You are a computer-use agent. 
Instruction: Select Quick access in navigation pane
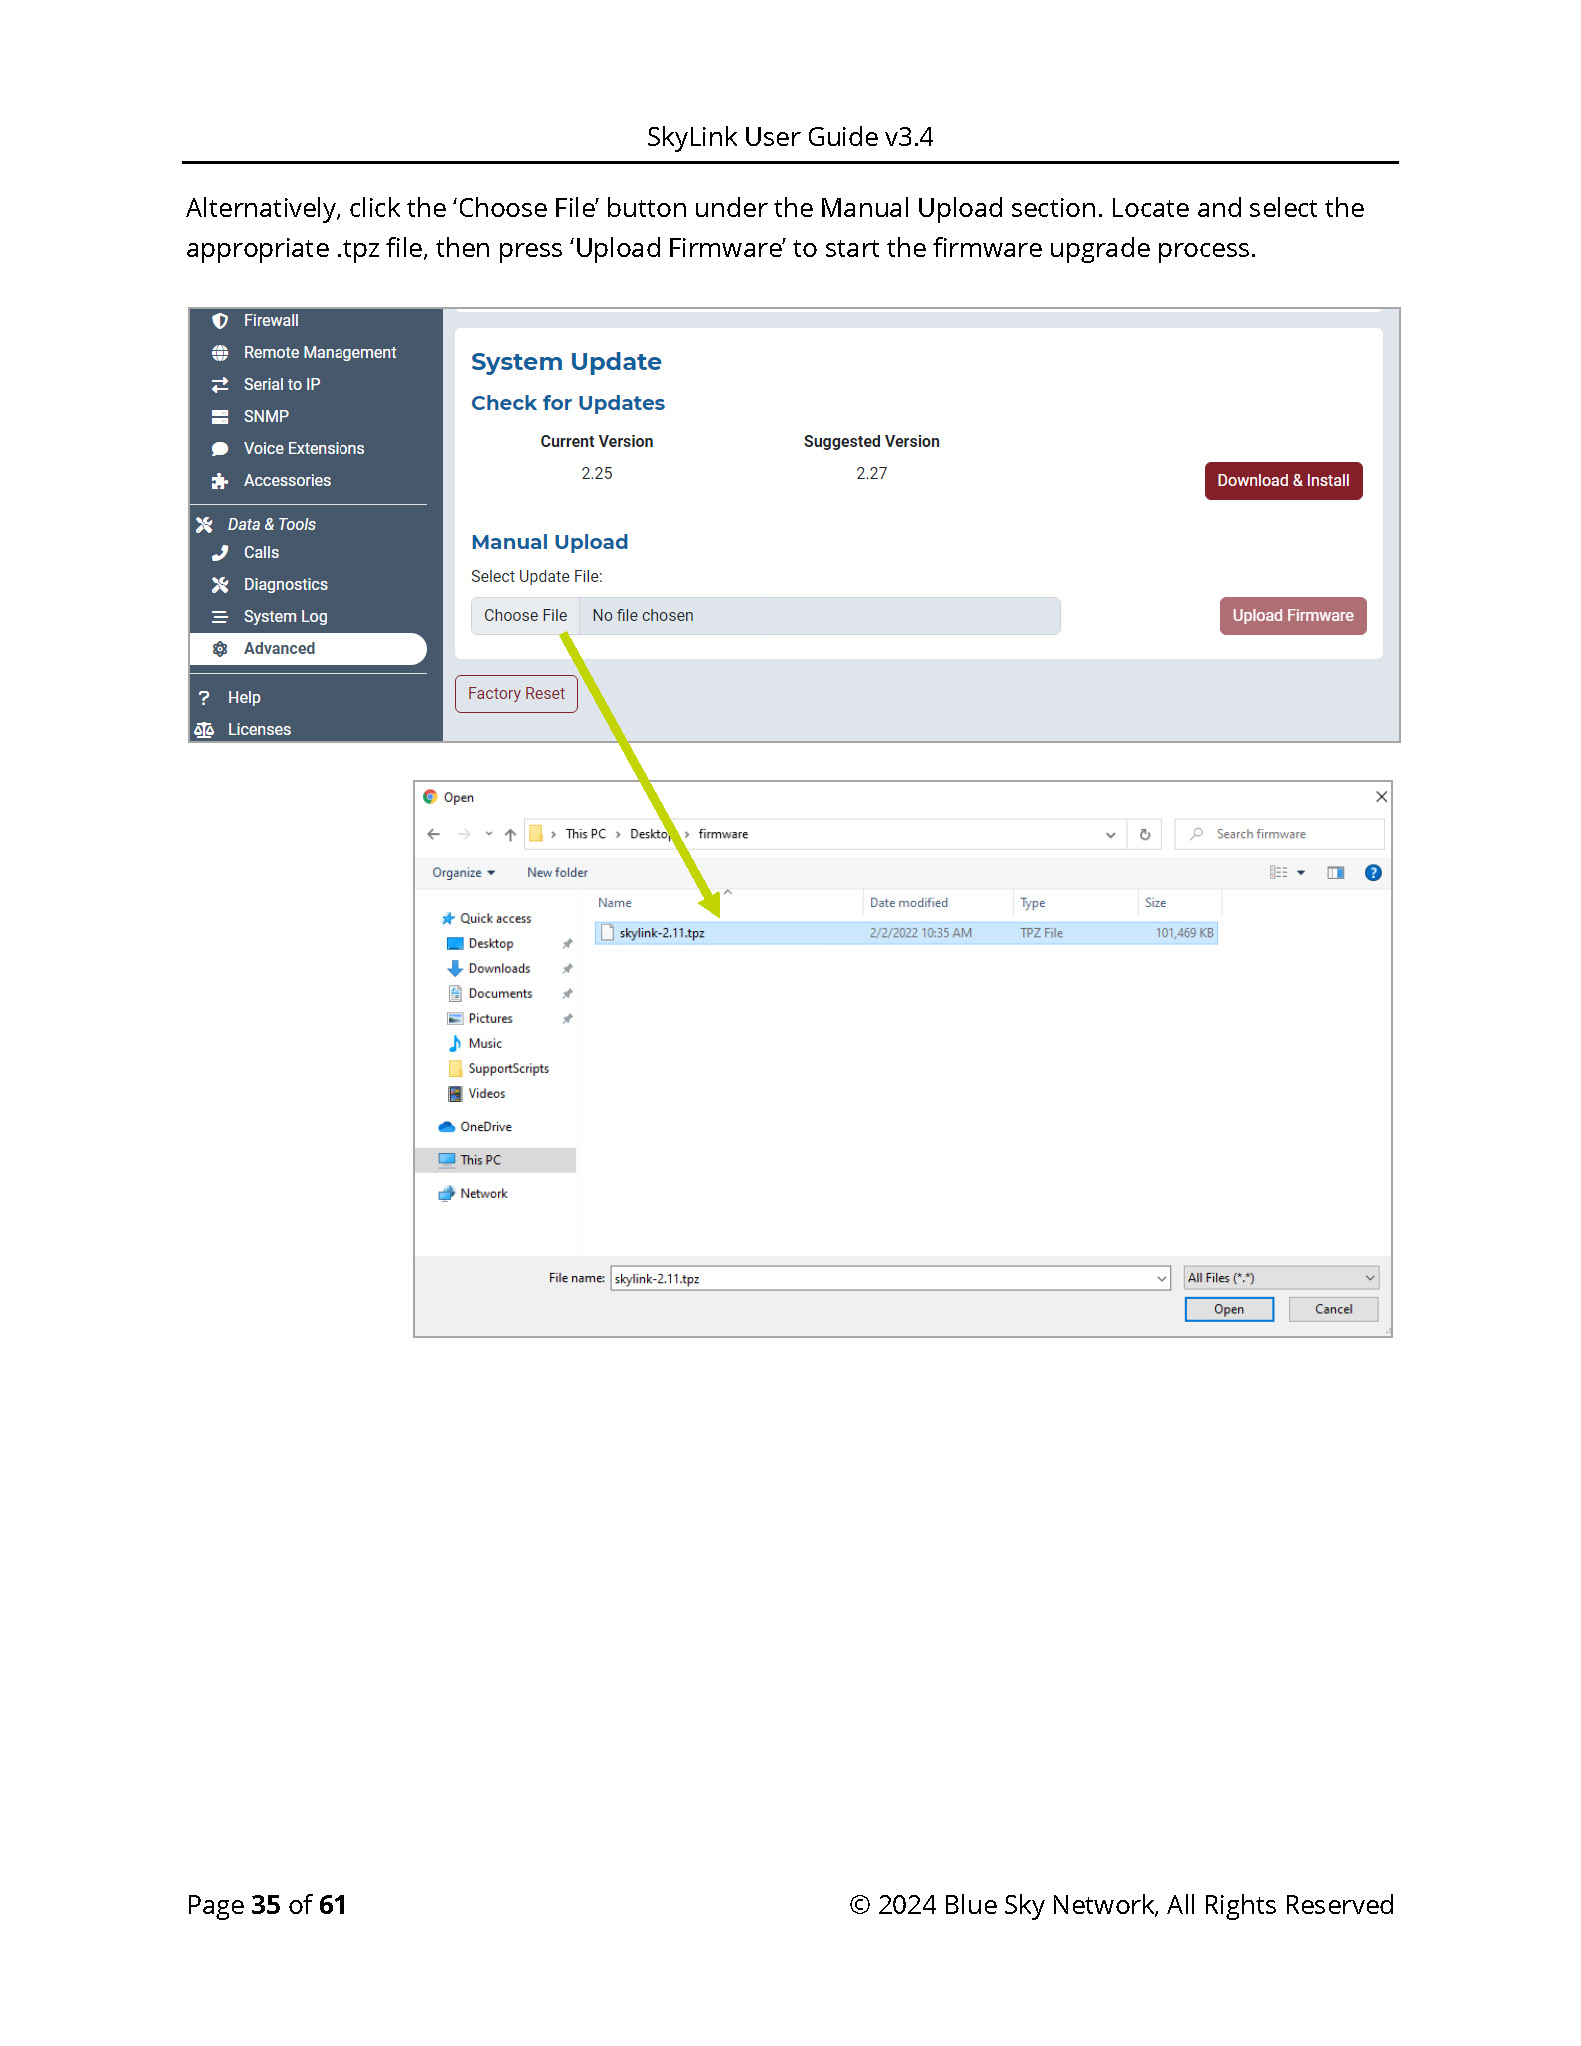point(495,919)
